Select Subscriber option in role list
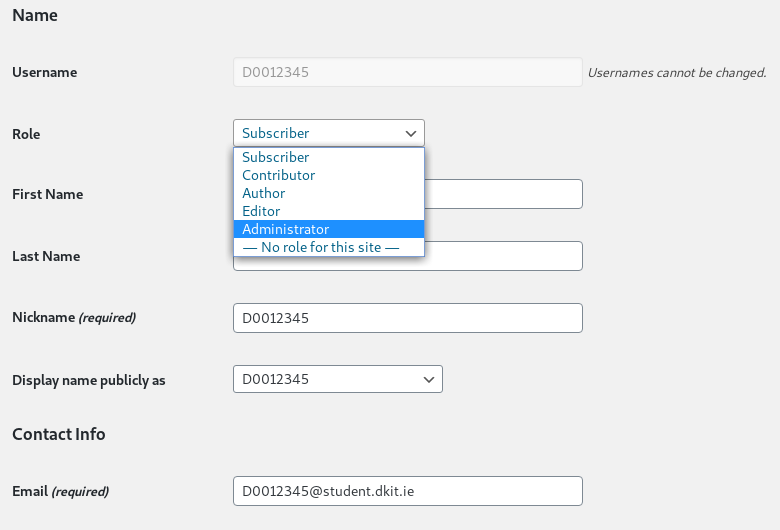The height and width of the screenshot is (530, 780). pyautogui.click(x=328, y=157)
